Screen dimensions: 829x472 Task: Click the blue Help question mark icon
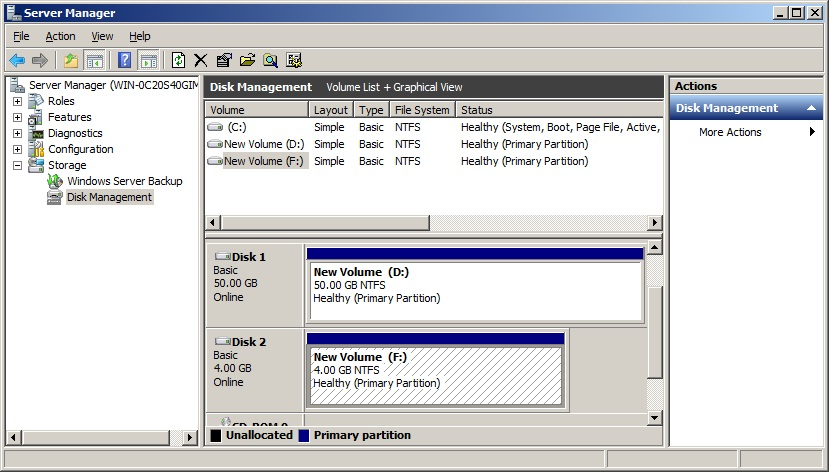click(x=125, y=60)
